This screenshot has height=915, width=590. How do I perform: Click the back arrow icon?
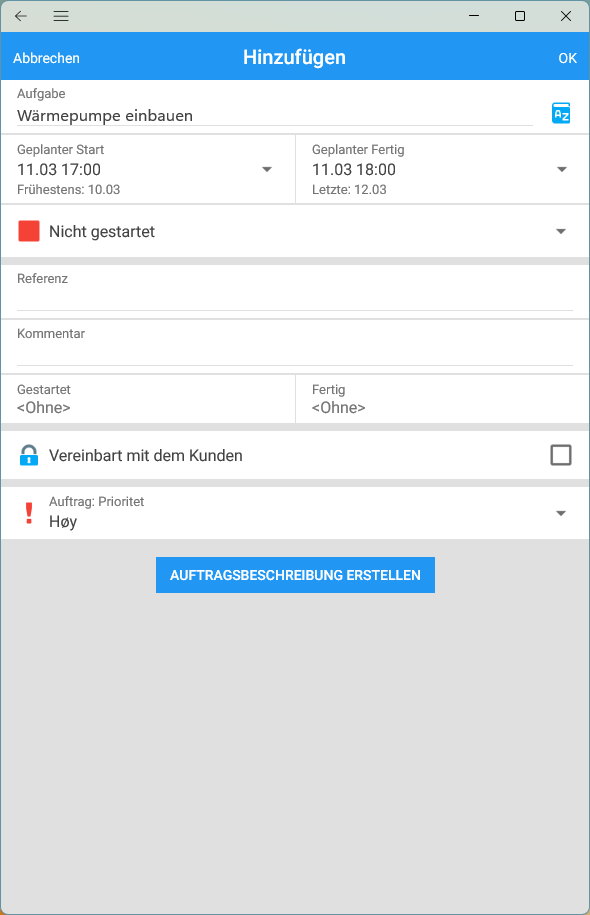21,16
